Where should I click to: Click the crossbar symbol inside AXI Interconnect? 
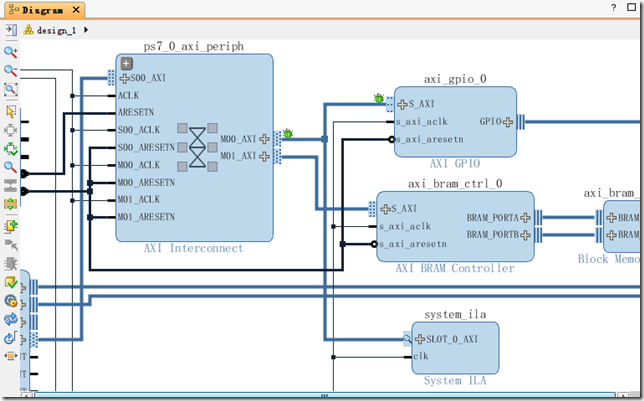tap(198, 147)
